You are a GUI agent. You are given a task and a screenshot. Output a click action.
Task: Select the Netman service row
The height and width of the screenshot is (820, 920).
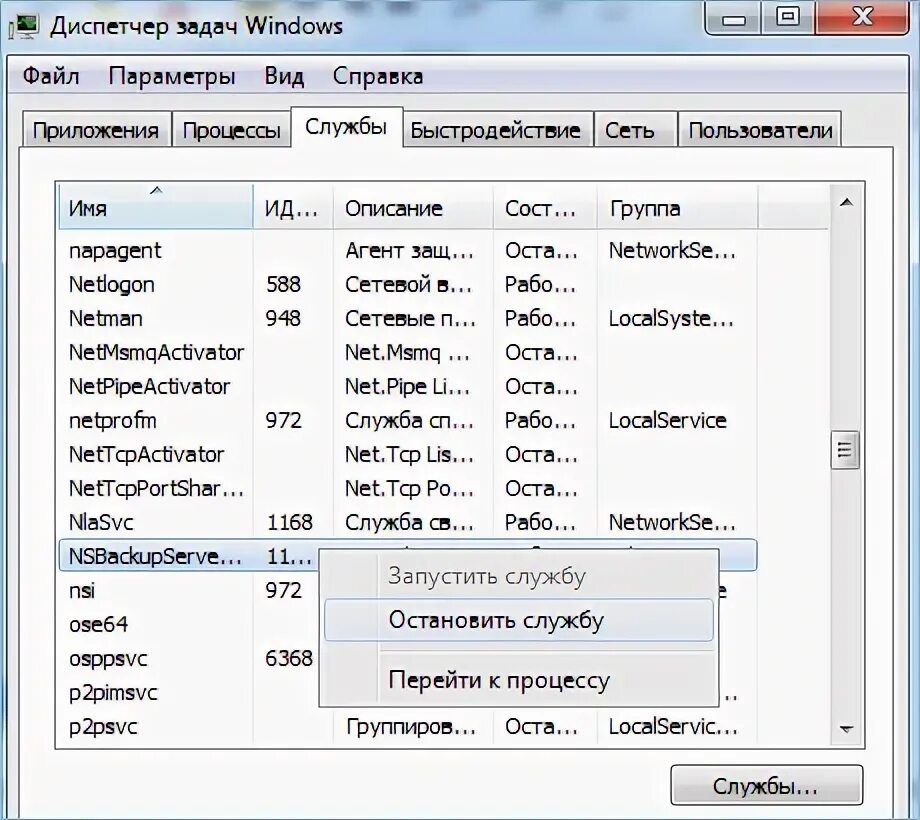pyautogui.click(x=408, y=318)
